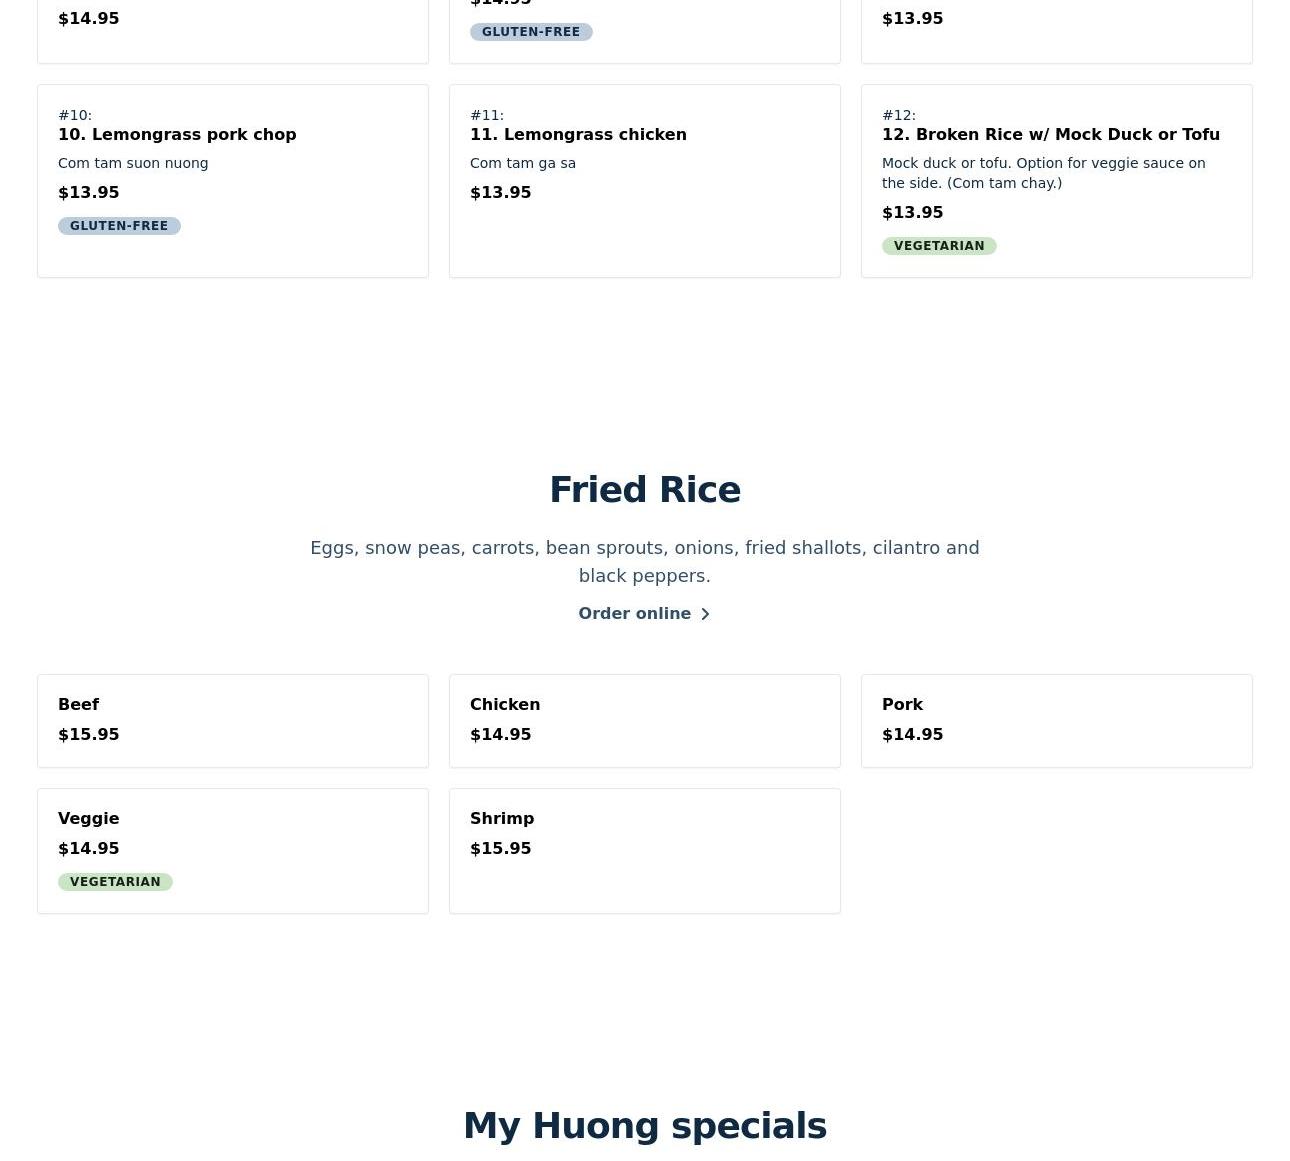Open item 10 Lemongrass pork chop
The image size is (1290, 1161).
point(233,181)
